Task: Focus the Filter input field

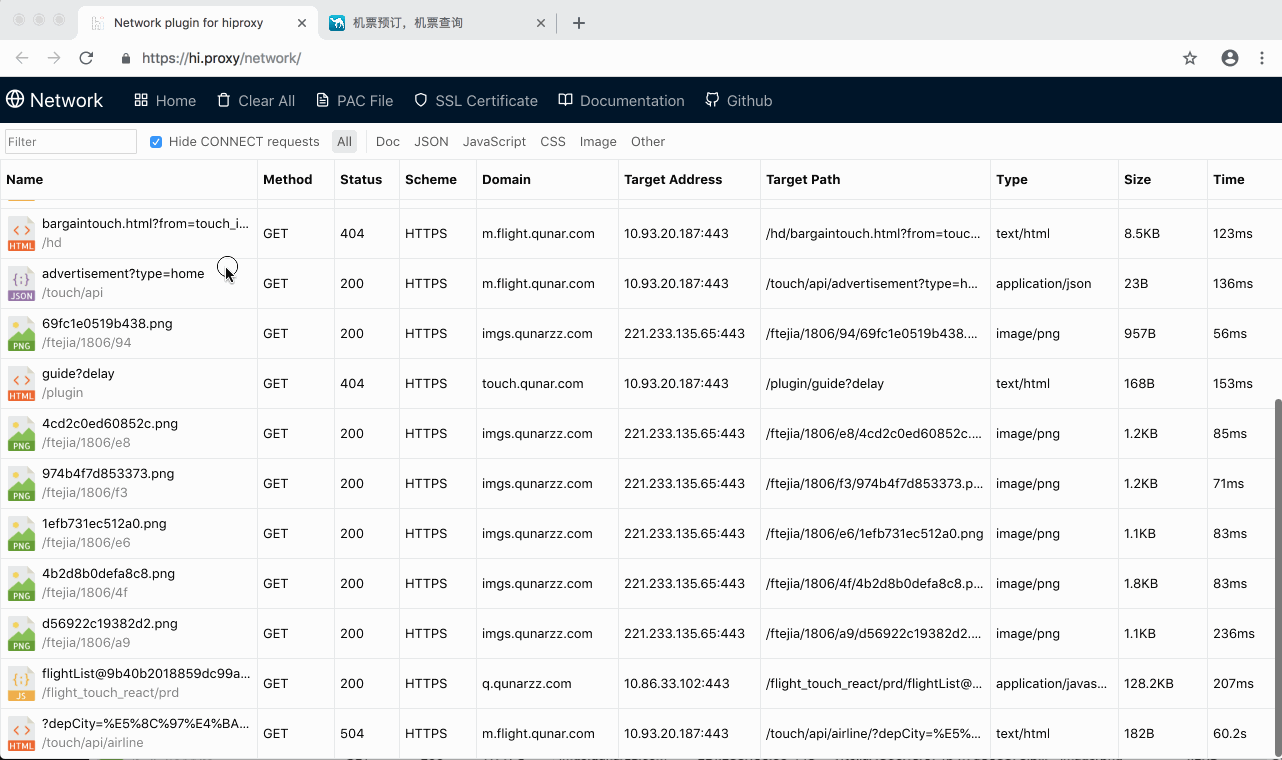Action: [x=71, y=142]
